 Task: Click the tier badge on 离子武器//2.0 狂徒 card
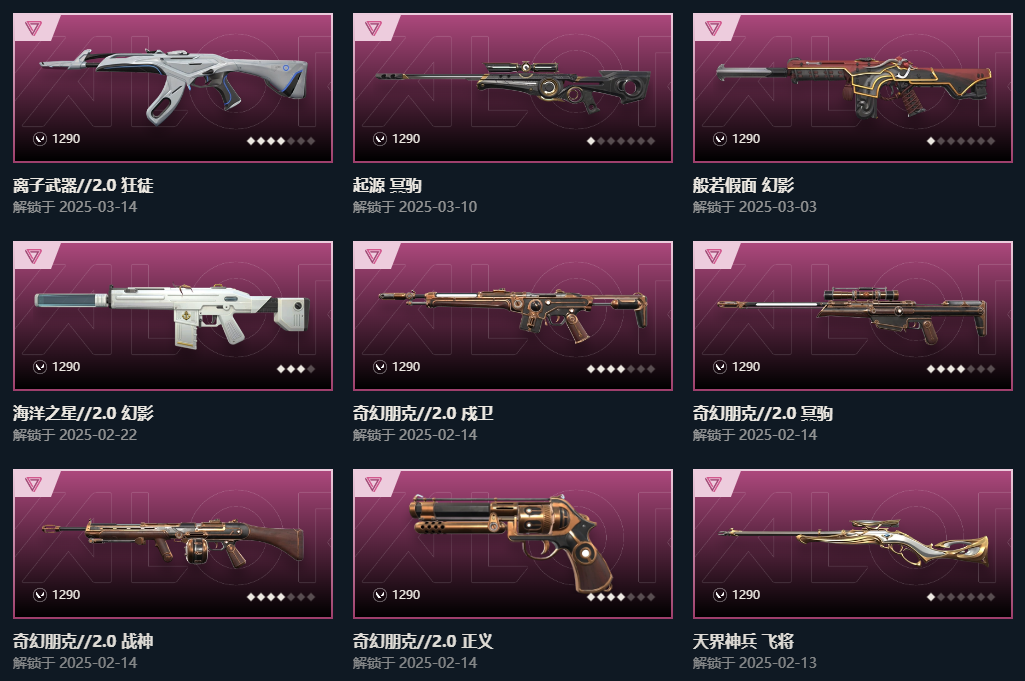pyautogui.click(x=33, y=27)
